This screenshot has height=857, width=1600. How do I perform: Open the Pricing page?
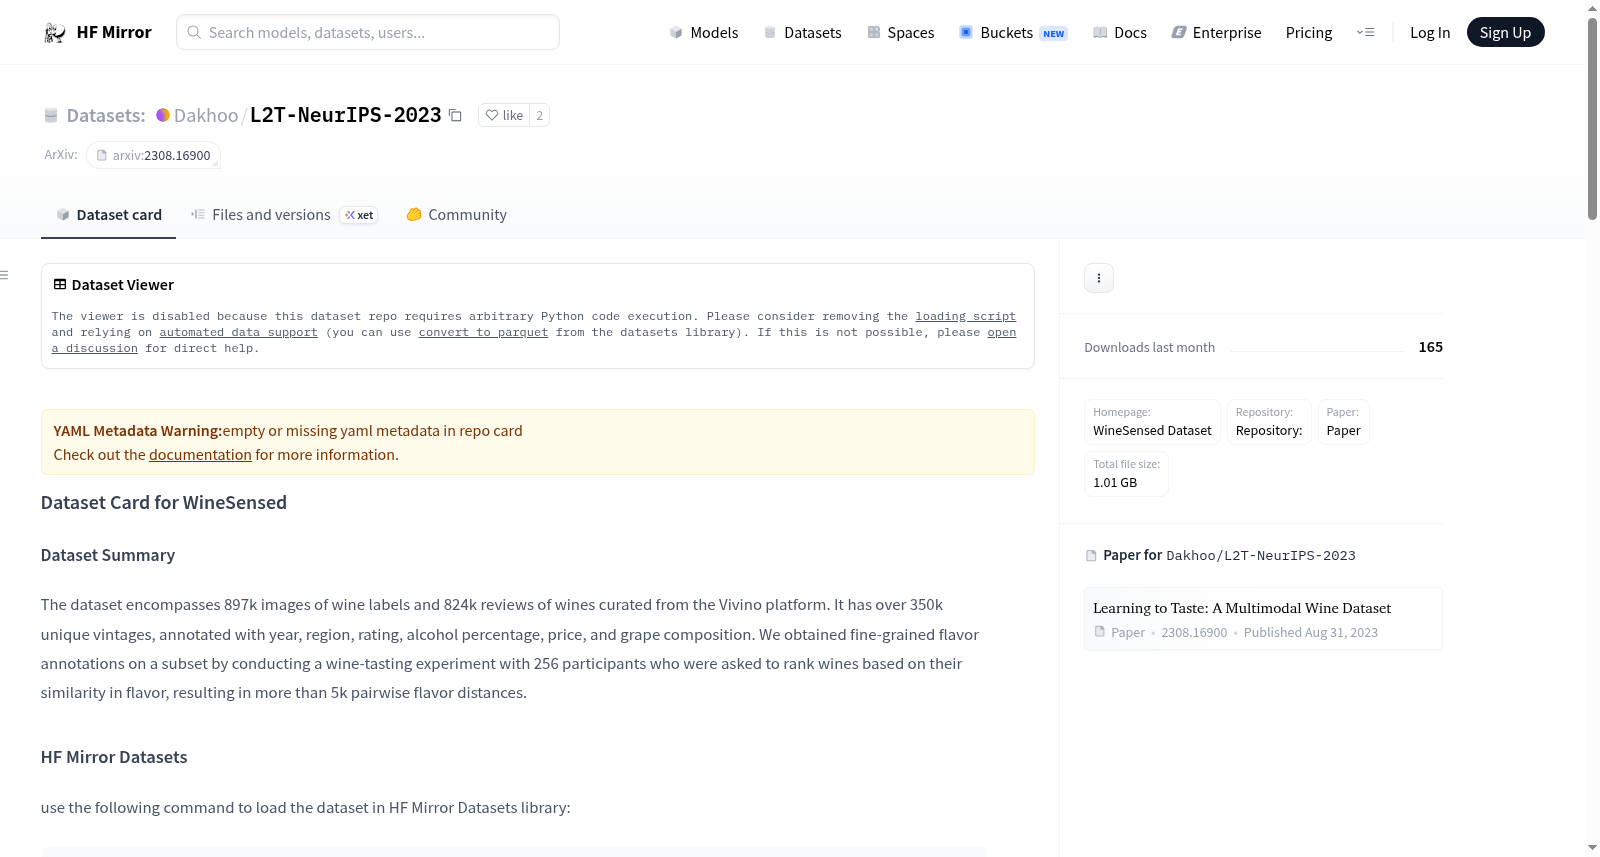tap(1309, 33)
